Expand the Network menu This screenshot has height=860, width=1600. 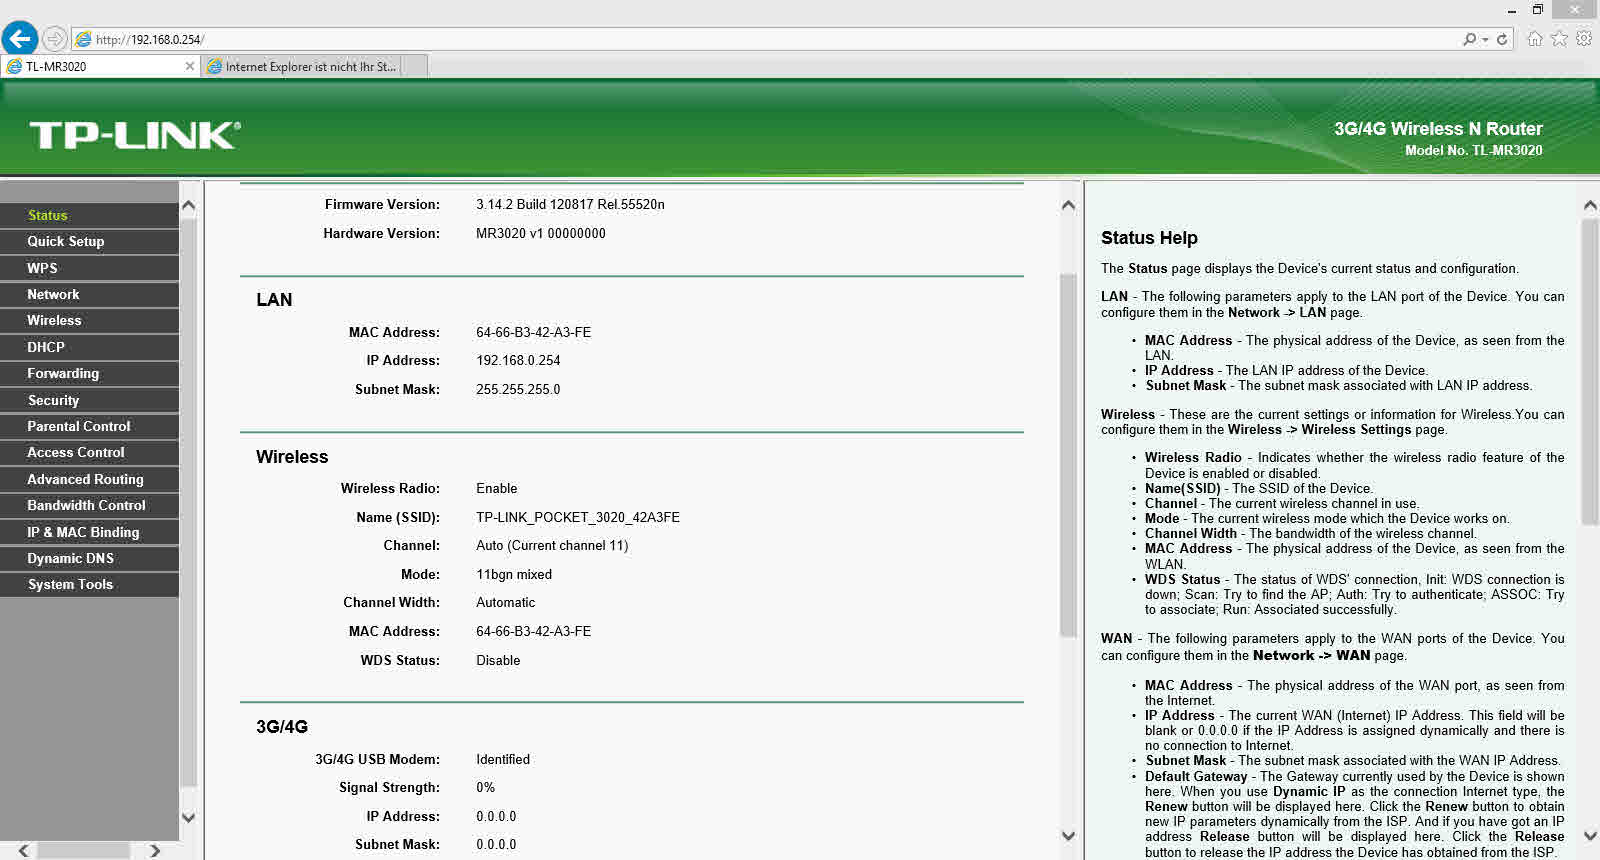[89, 294]
